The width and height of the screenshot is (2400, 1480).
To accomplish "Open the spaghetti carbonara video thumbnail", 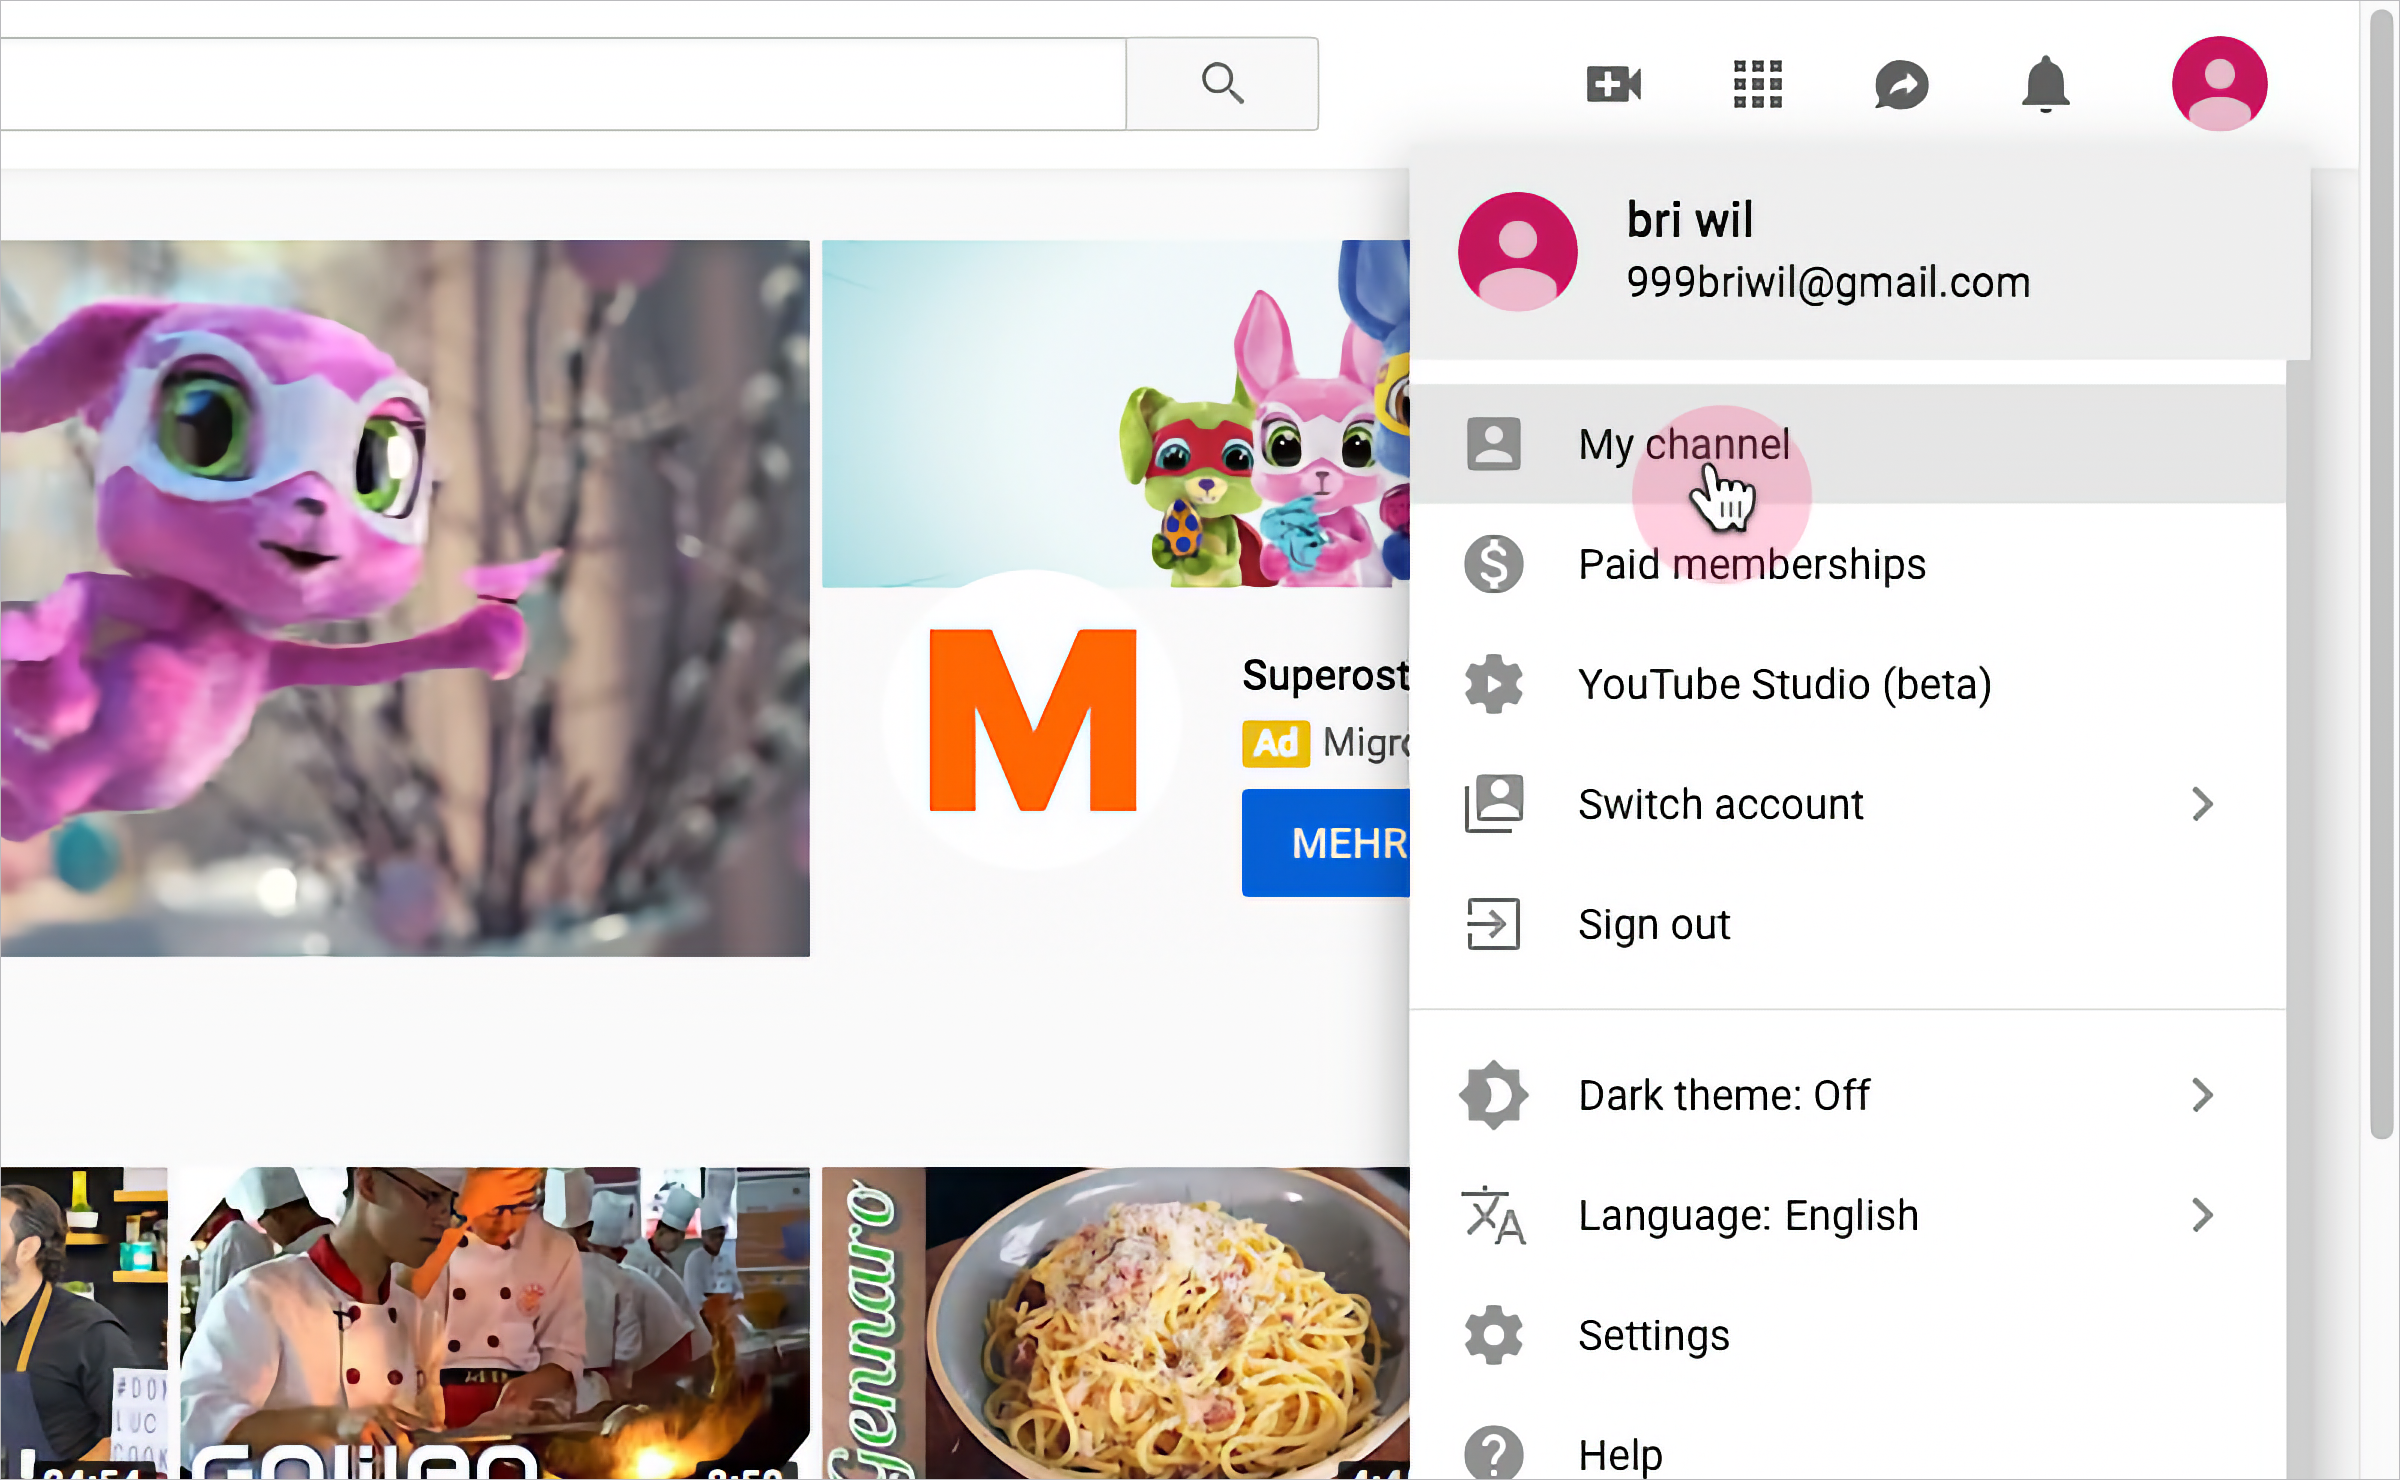I will [1116, 1323].
